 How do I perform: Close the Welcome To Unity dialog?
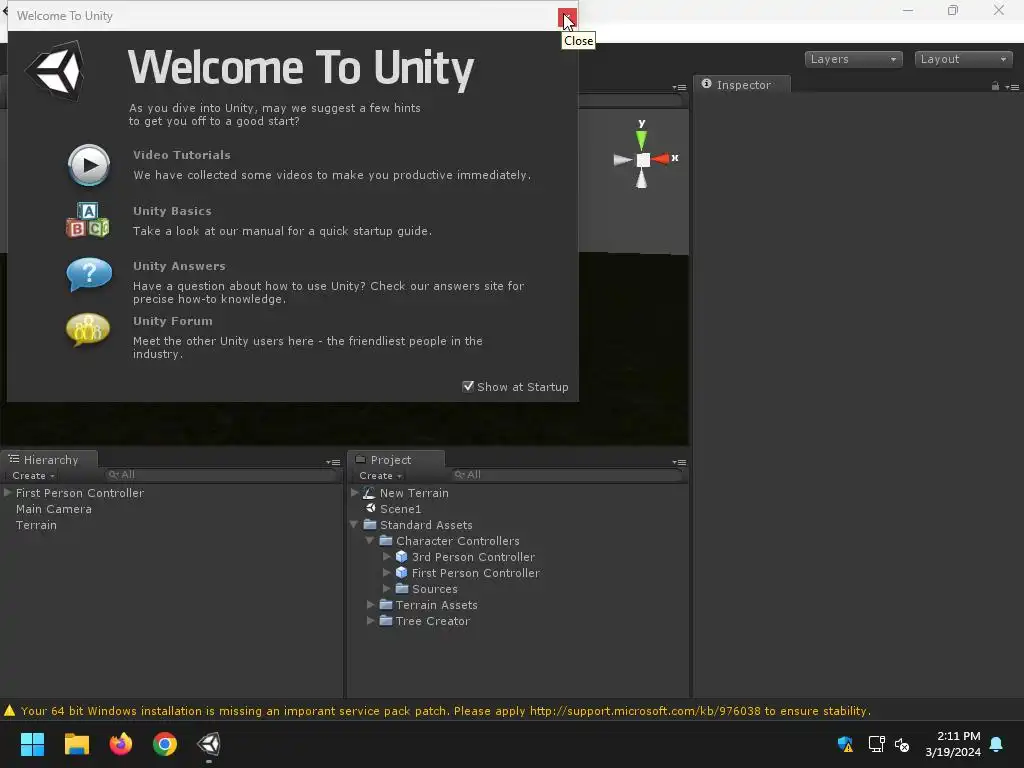click(567, 18)
